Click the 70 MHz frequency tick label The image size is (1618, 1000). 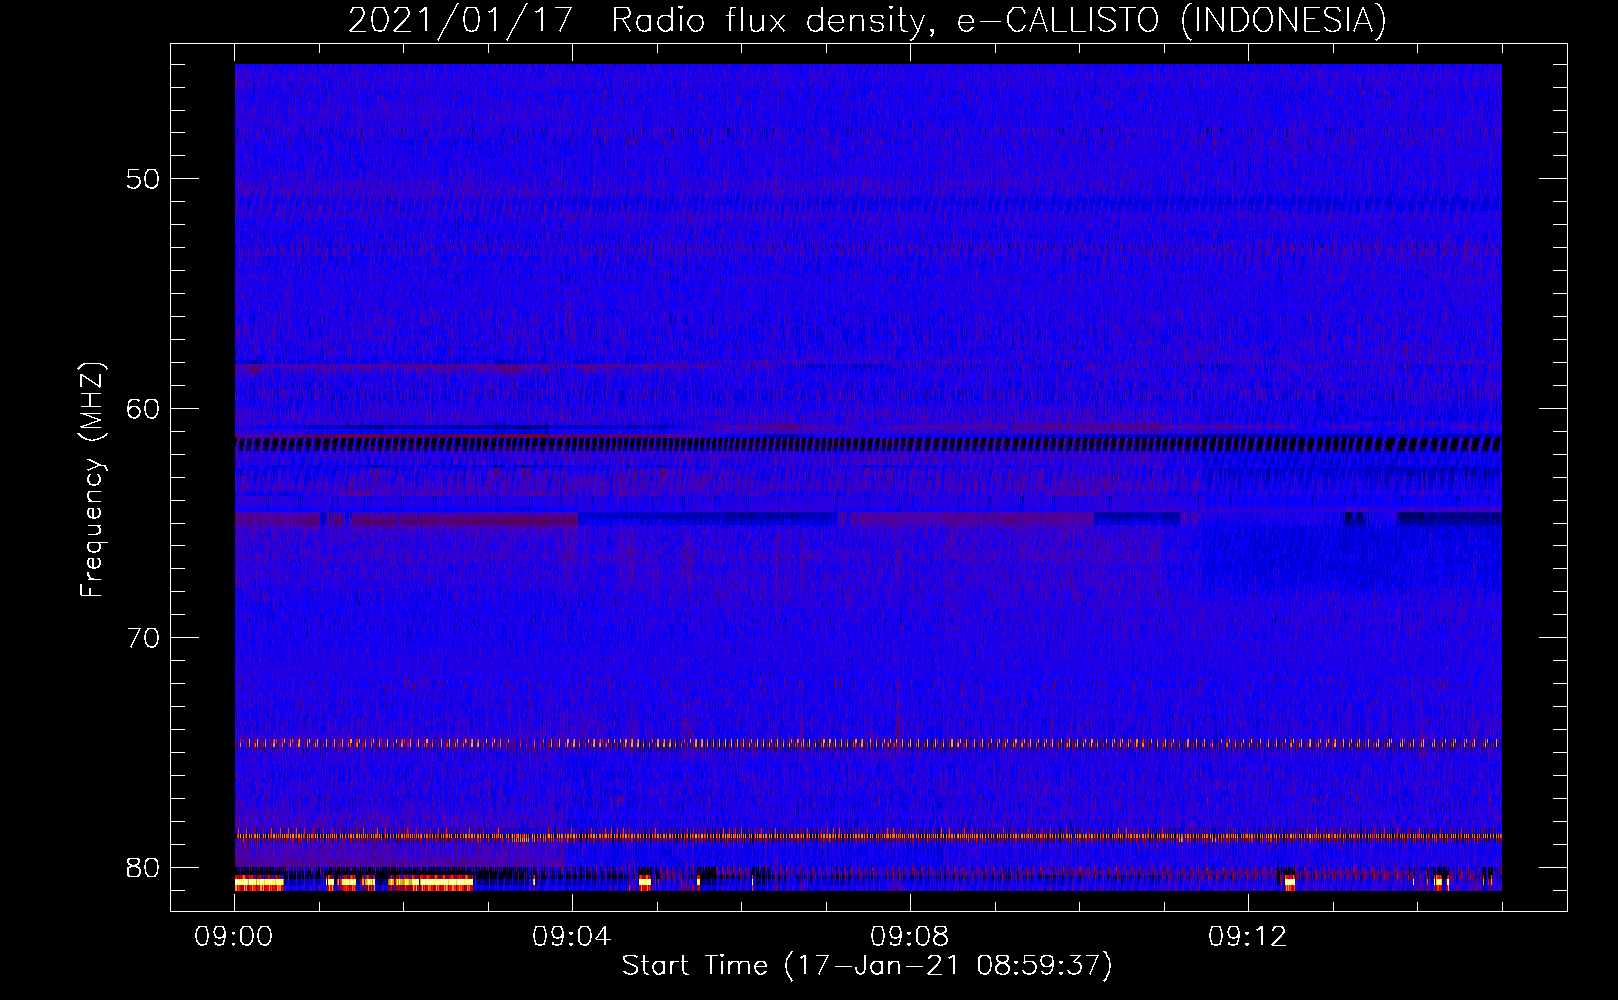click(x=143, y=637)
